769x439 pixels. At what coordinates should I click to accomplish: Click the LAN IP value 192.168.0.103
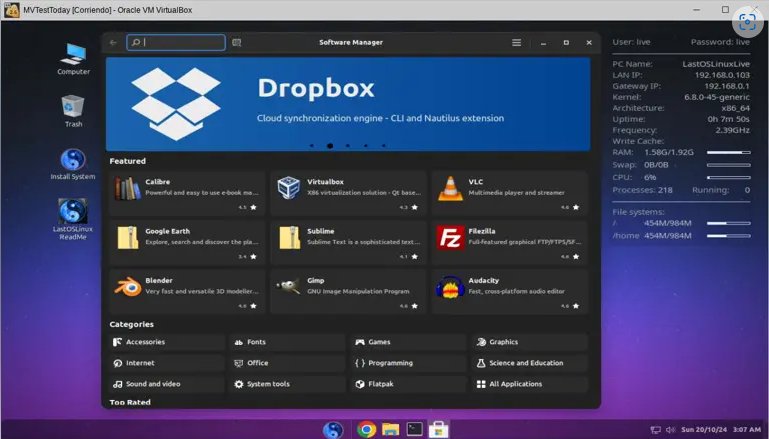click(x=722, y=75)
